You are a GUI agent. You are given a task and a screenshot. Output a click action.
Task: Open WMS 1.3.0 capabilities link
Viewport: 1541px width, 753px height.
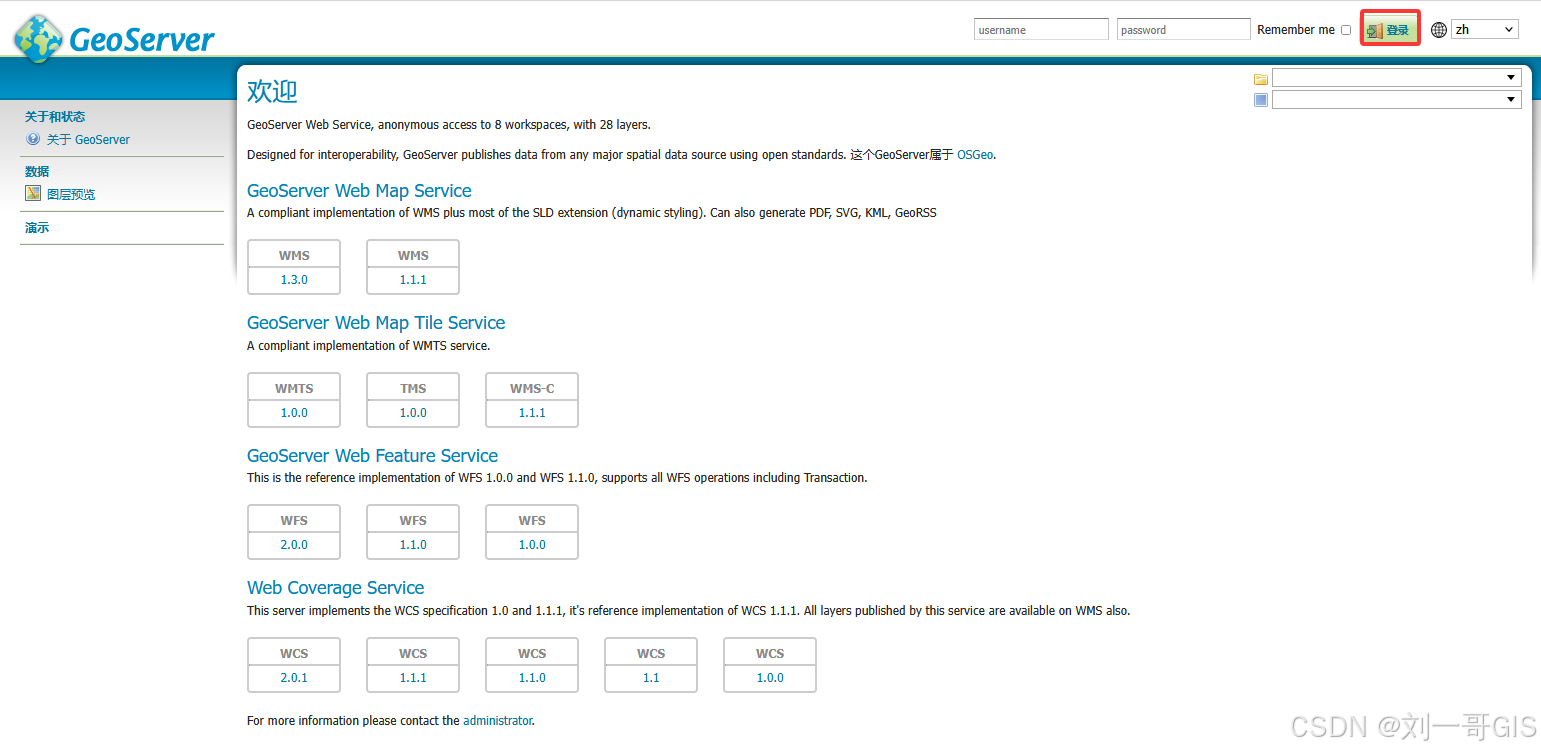pos(294,280)
